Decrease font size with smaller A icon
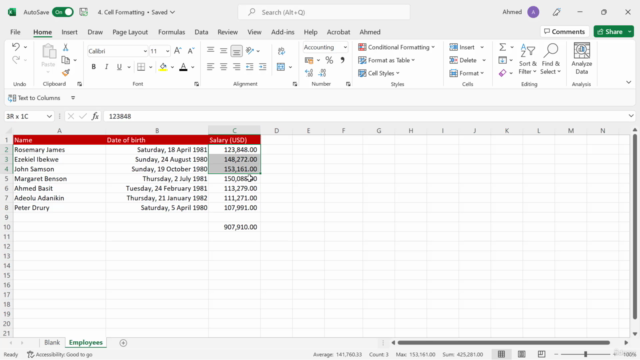The width and height of the screenshot is (640, 360). coord(191,51)
